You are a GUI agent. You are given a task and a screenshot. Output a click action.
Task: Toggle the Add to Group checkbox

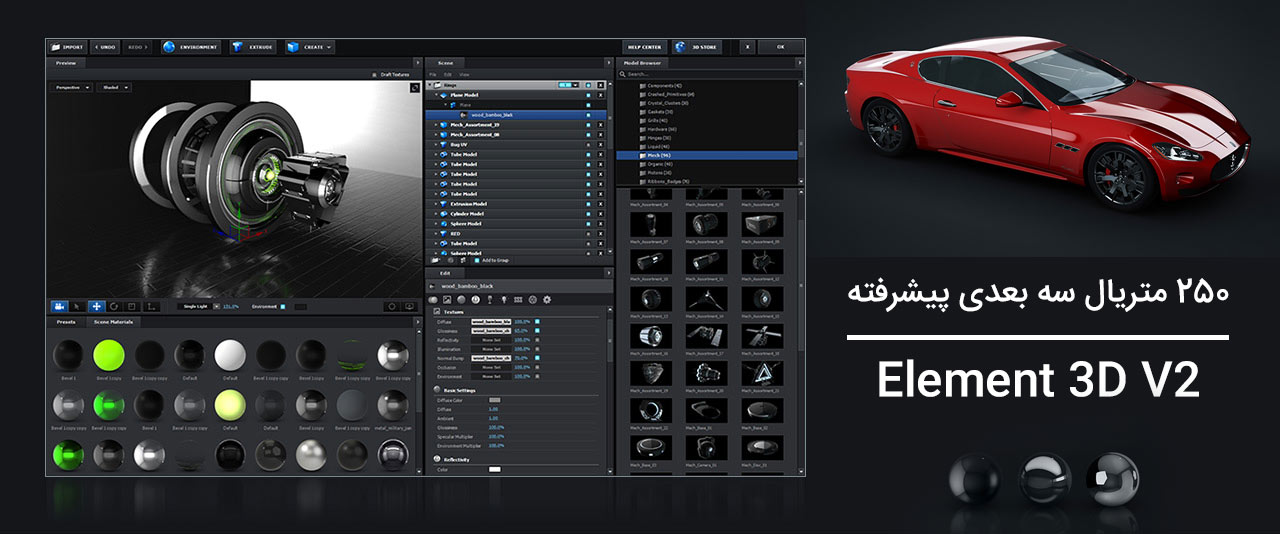point(477,260)
